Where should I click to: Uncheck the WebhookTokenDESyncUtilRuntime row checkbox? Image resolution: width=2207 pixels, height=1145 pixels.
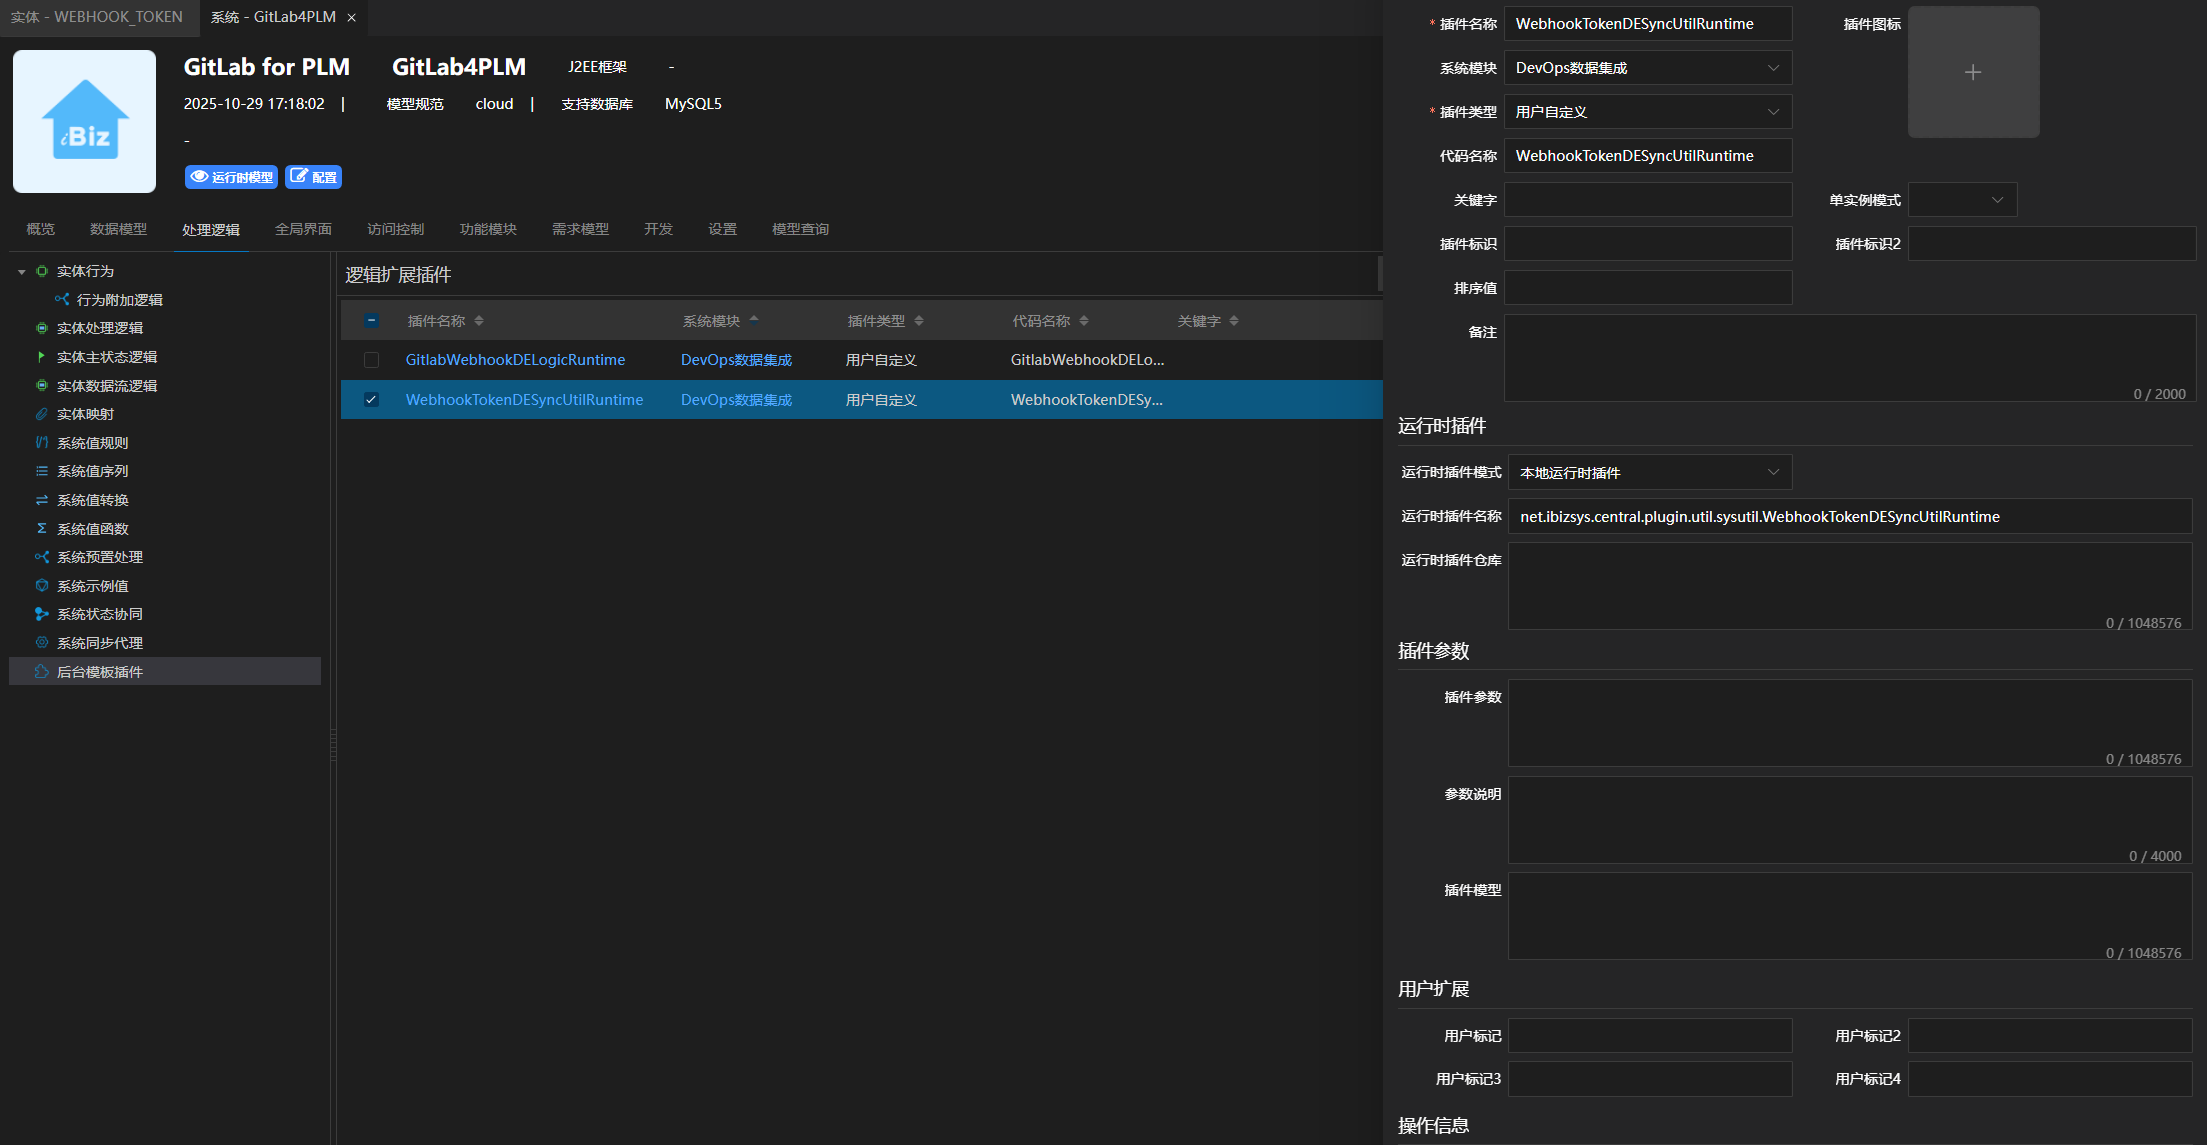371,400
